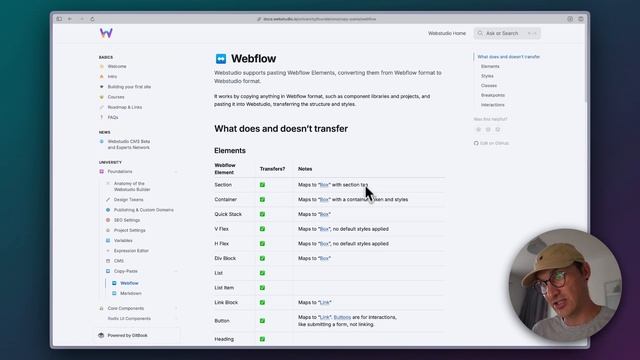Click the icon next to Courses

coord(102,97)
